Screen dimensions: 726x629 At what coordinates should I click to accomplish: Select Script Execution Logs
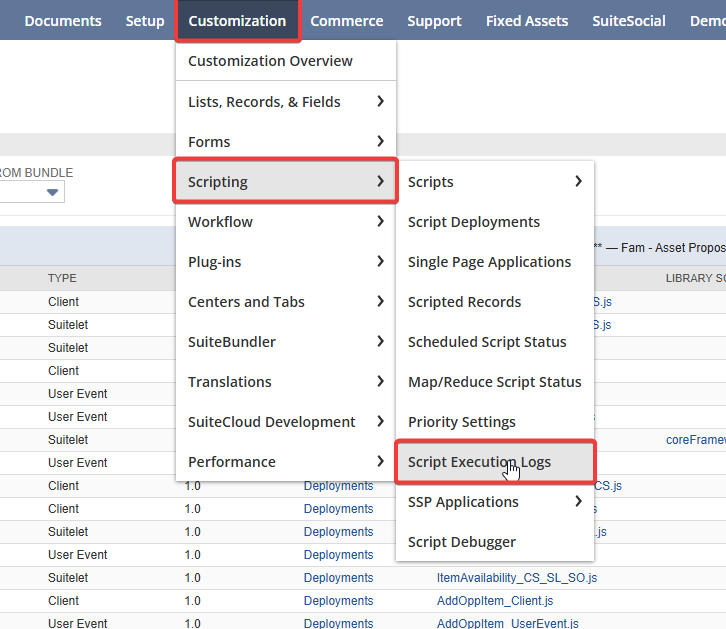[x=495, y=462]
